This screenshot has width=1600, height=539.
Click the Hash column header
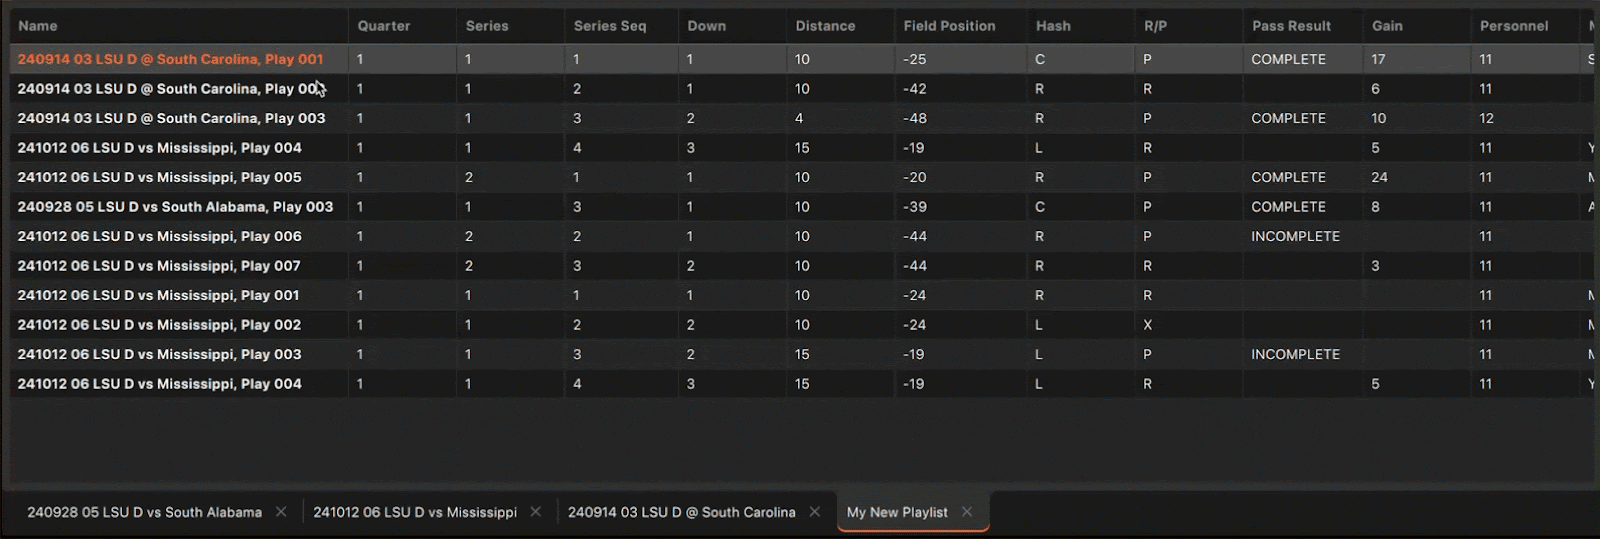point(1053,26)
